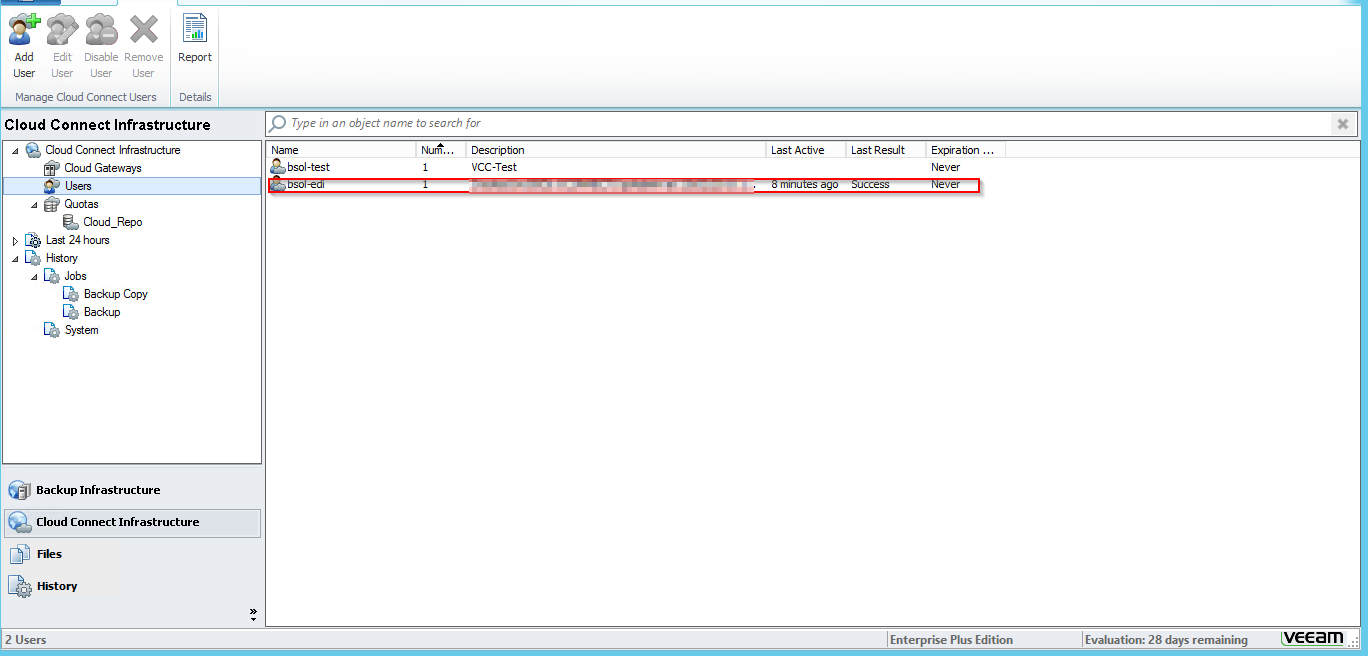Image resolution: width=1368 pixels, height=656 pixels.
Task: Collapse the Cloud Connect Infrastructure tree node
Action: 15,150
